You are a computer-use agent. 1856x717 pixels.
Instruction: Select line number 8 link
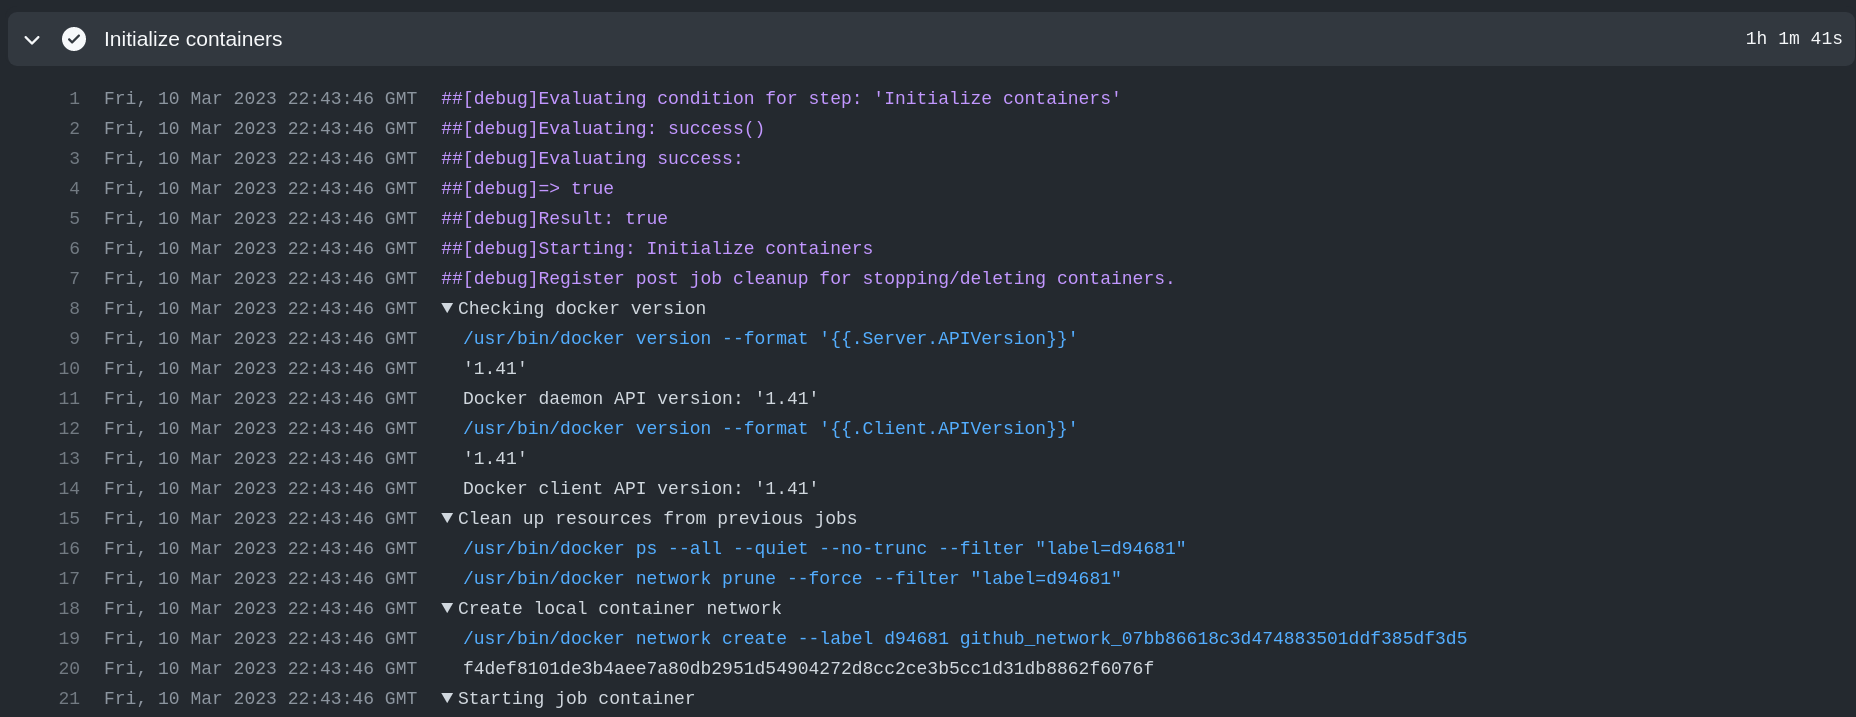pyautogui.click(x=74, y=309)
